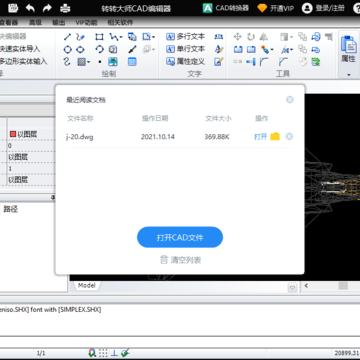Insert 单行文本 single-line text
This screenshot has width=360, height=360.
tap(185, 49)
